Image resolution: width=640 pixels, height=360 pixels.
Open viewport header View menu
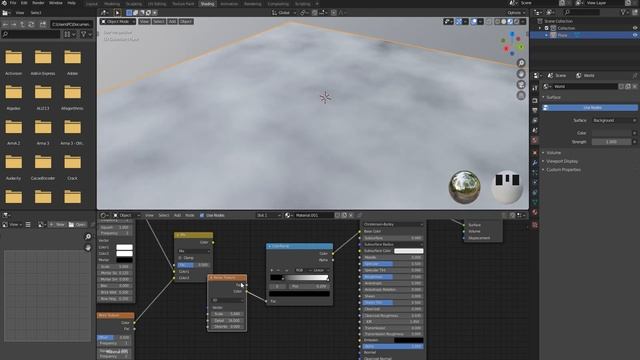144,21
